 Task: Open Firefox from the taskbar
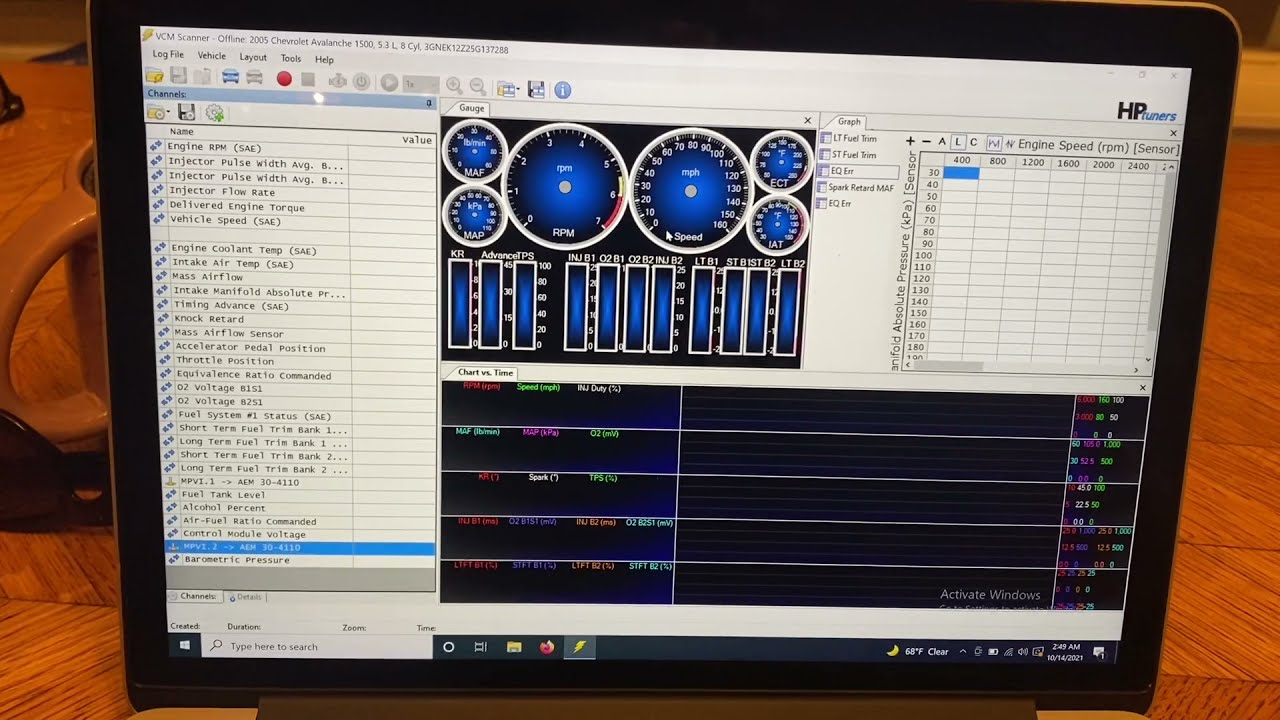(x=546, y=647)
